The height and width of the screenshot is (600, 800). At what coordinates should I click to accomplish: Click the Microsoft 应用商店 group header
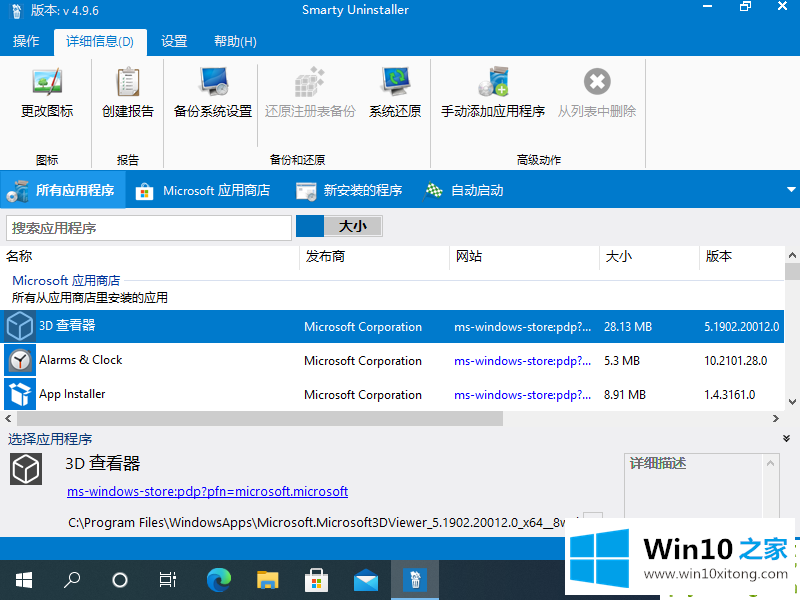pyautogui.click(x=66, y=281)
